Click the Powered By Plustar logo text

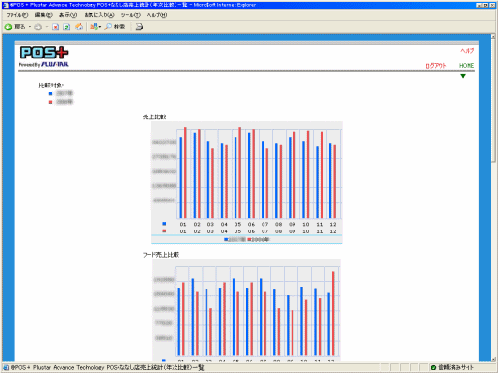coord(43,65)
